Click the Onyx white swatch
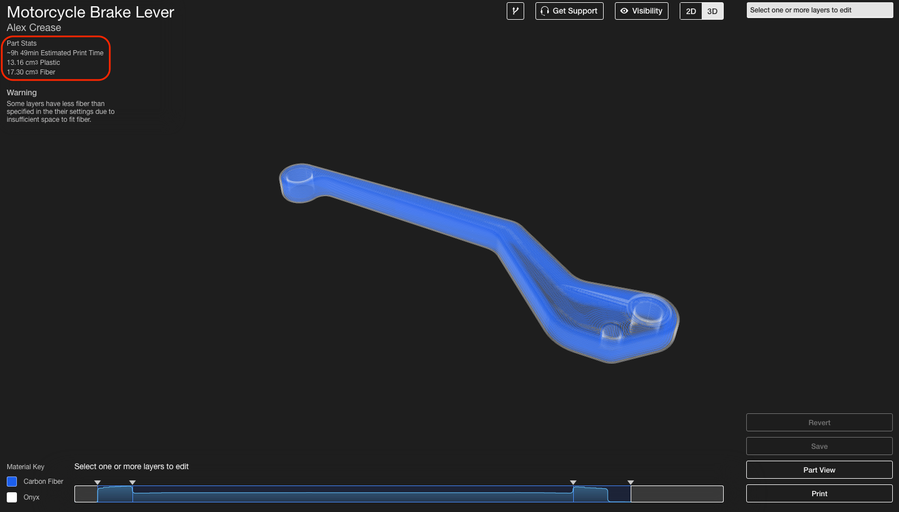The height and width of the screenshot is (512, 899). pos(12,497)
